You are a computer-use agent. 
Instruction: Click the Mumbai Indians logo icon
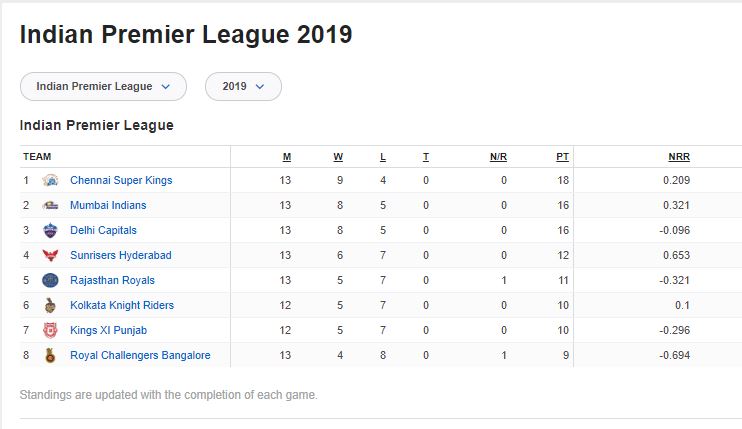tap(50, 206)
